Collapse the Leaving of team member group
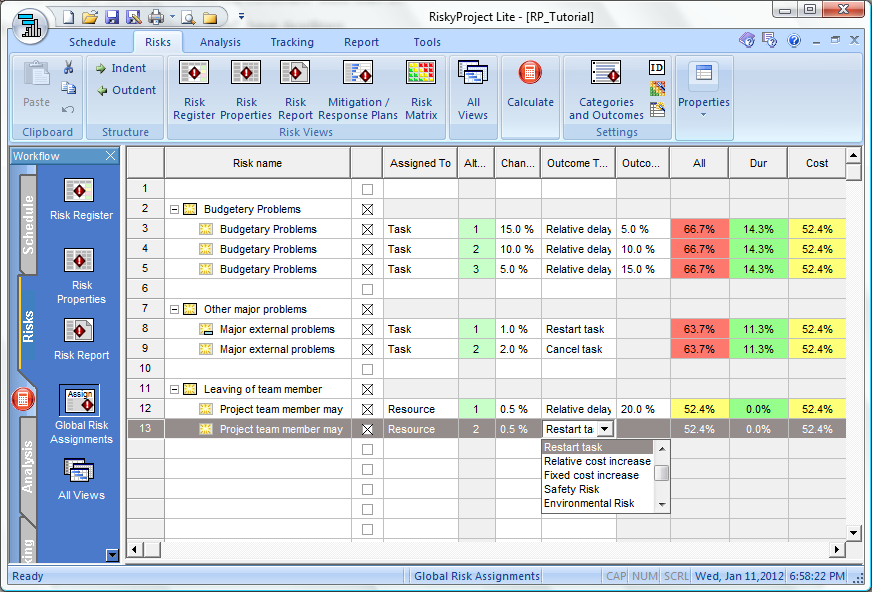This screenshot has width=872, height=592. coord(174,390)
